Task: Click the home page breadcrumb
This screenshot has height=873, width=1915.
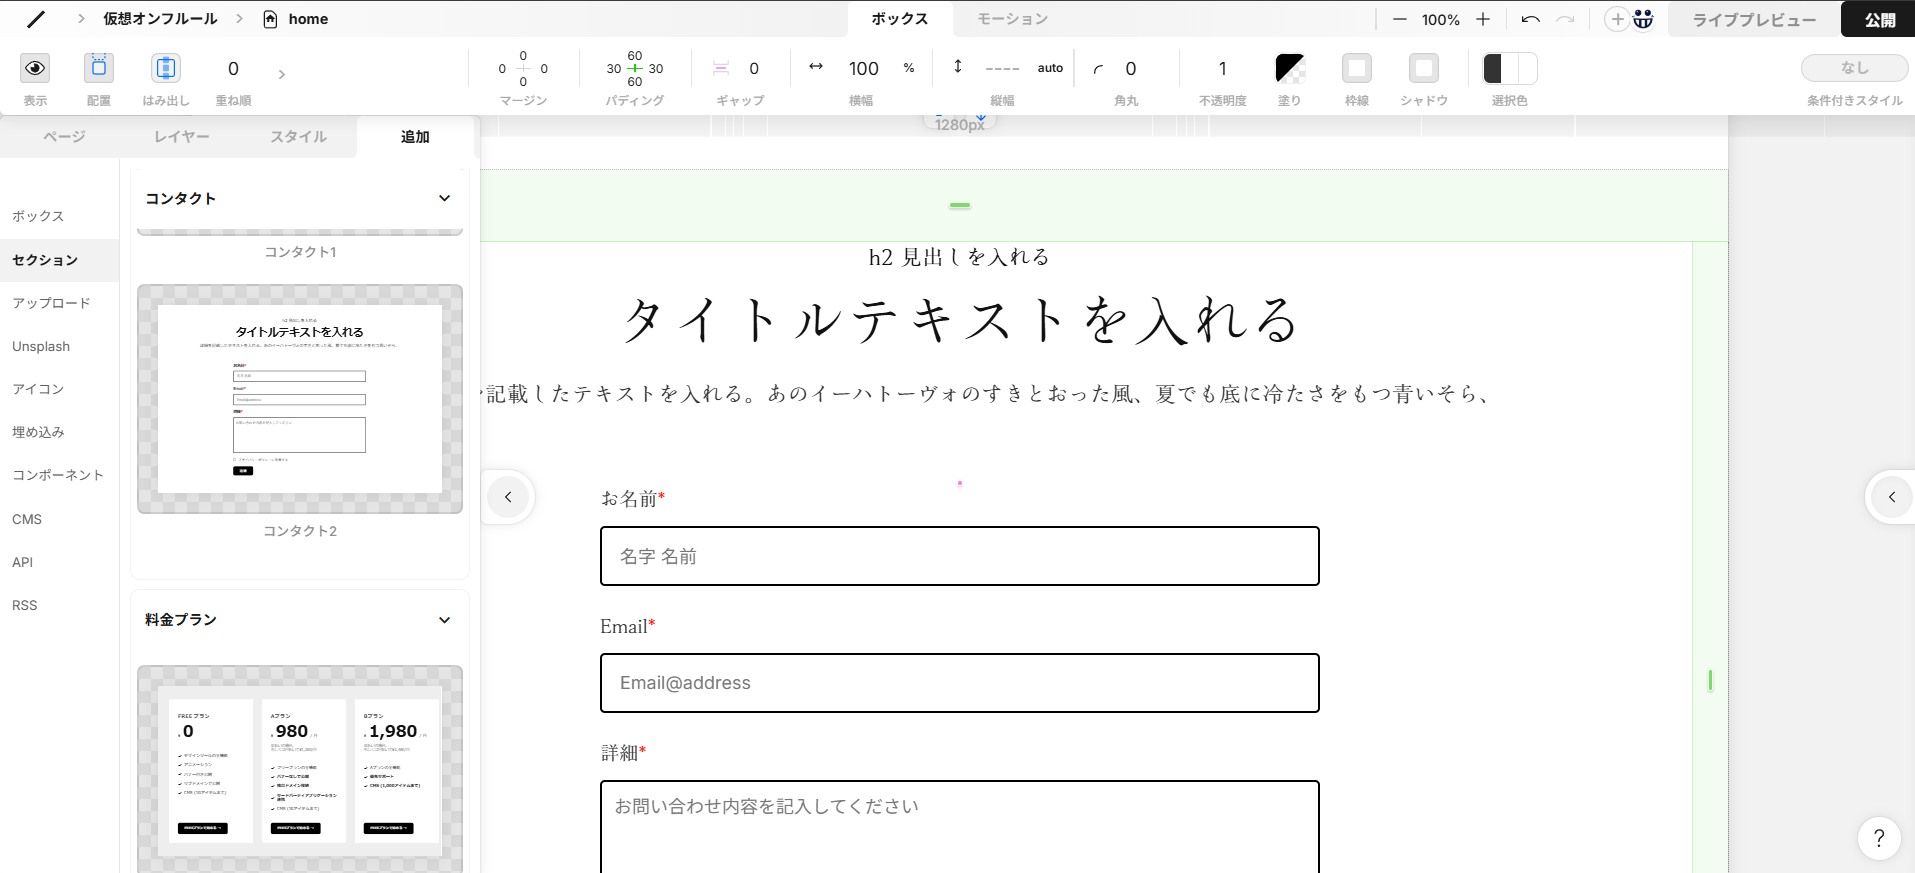Action: [x=308, y=19]
